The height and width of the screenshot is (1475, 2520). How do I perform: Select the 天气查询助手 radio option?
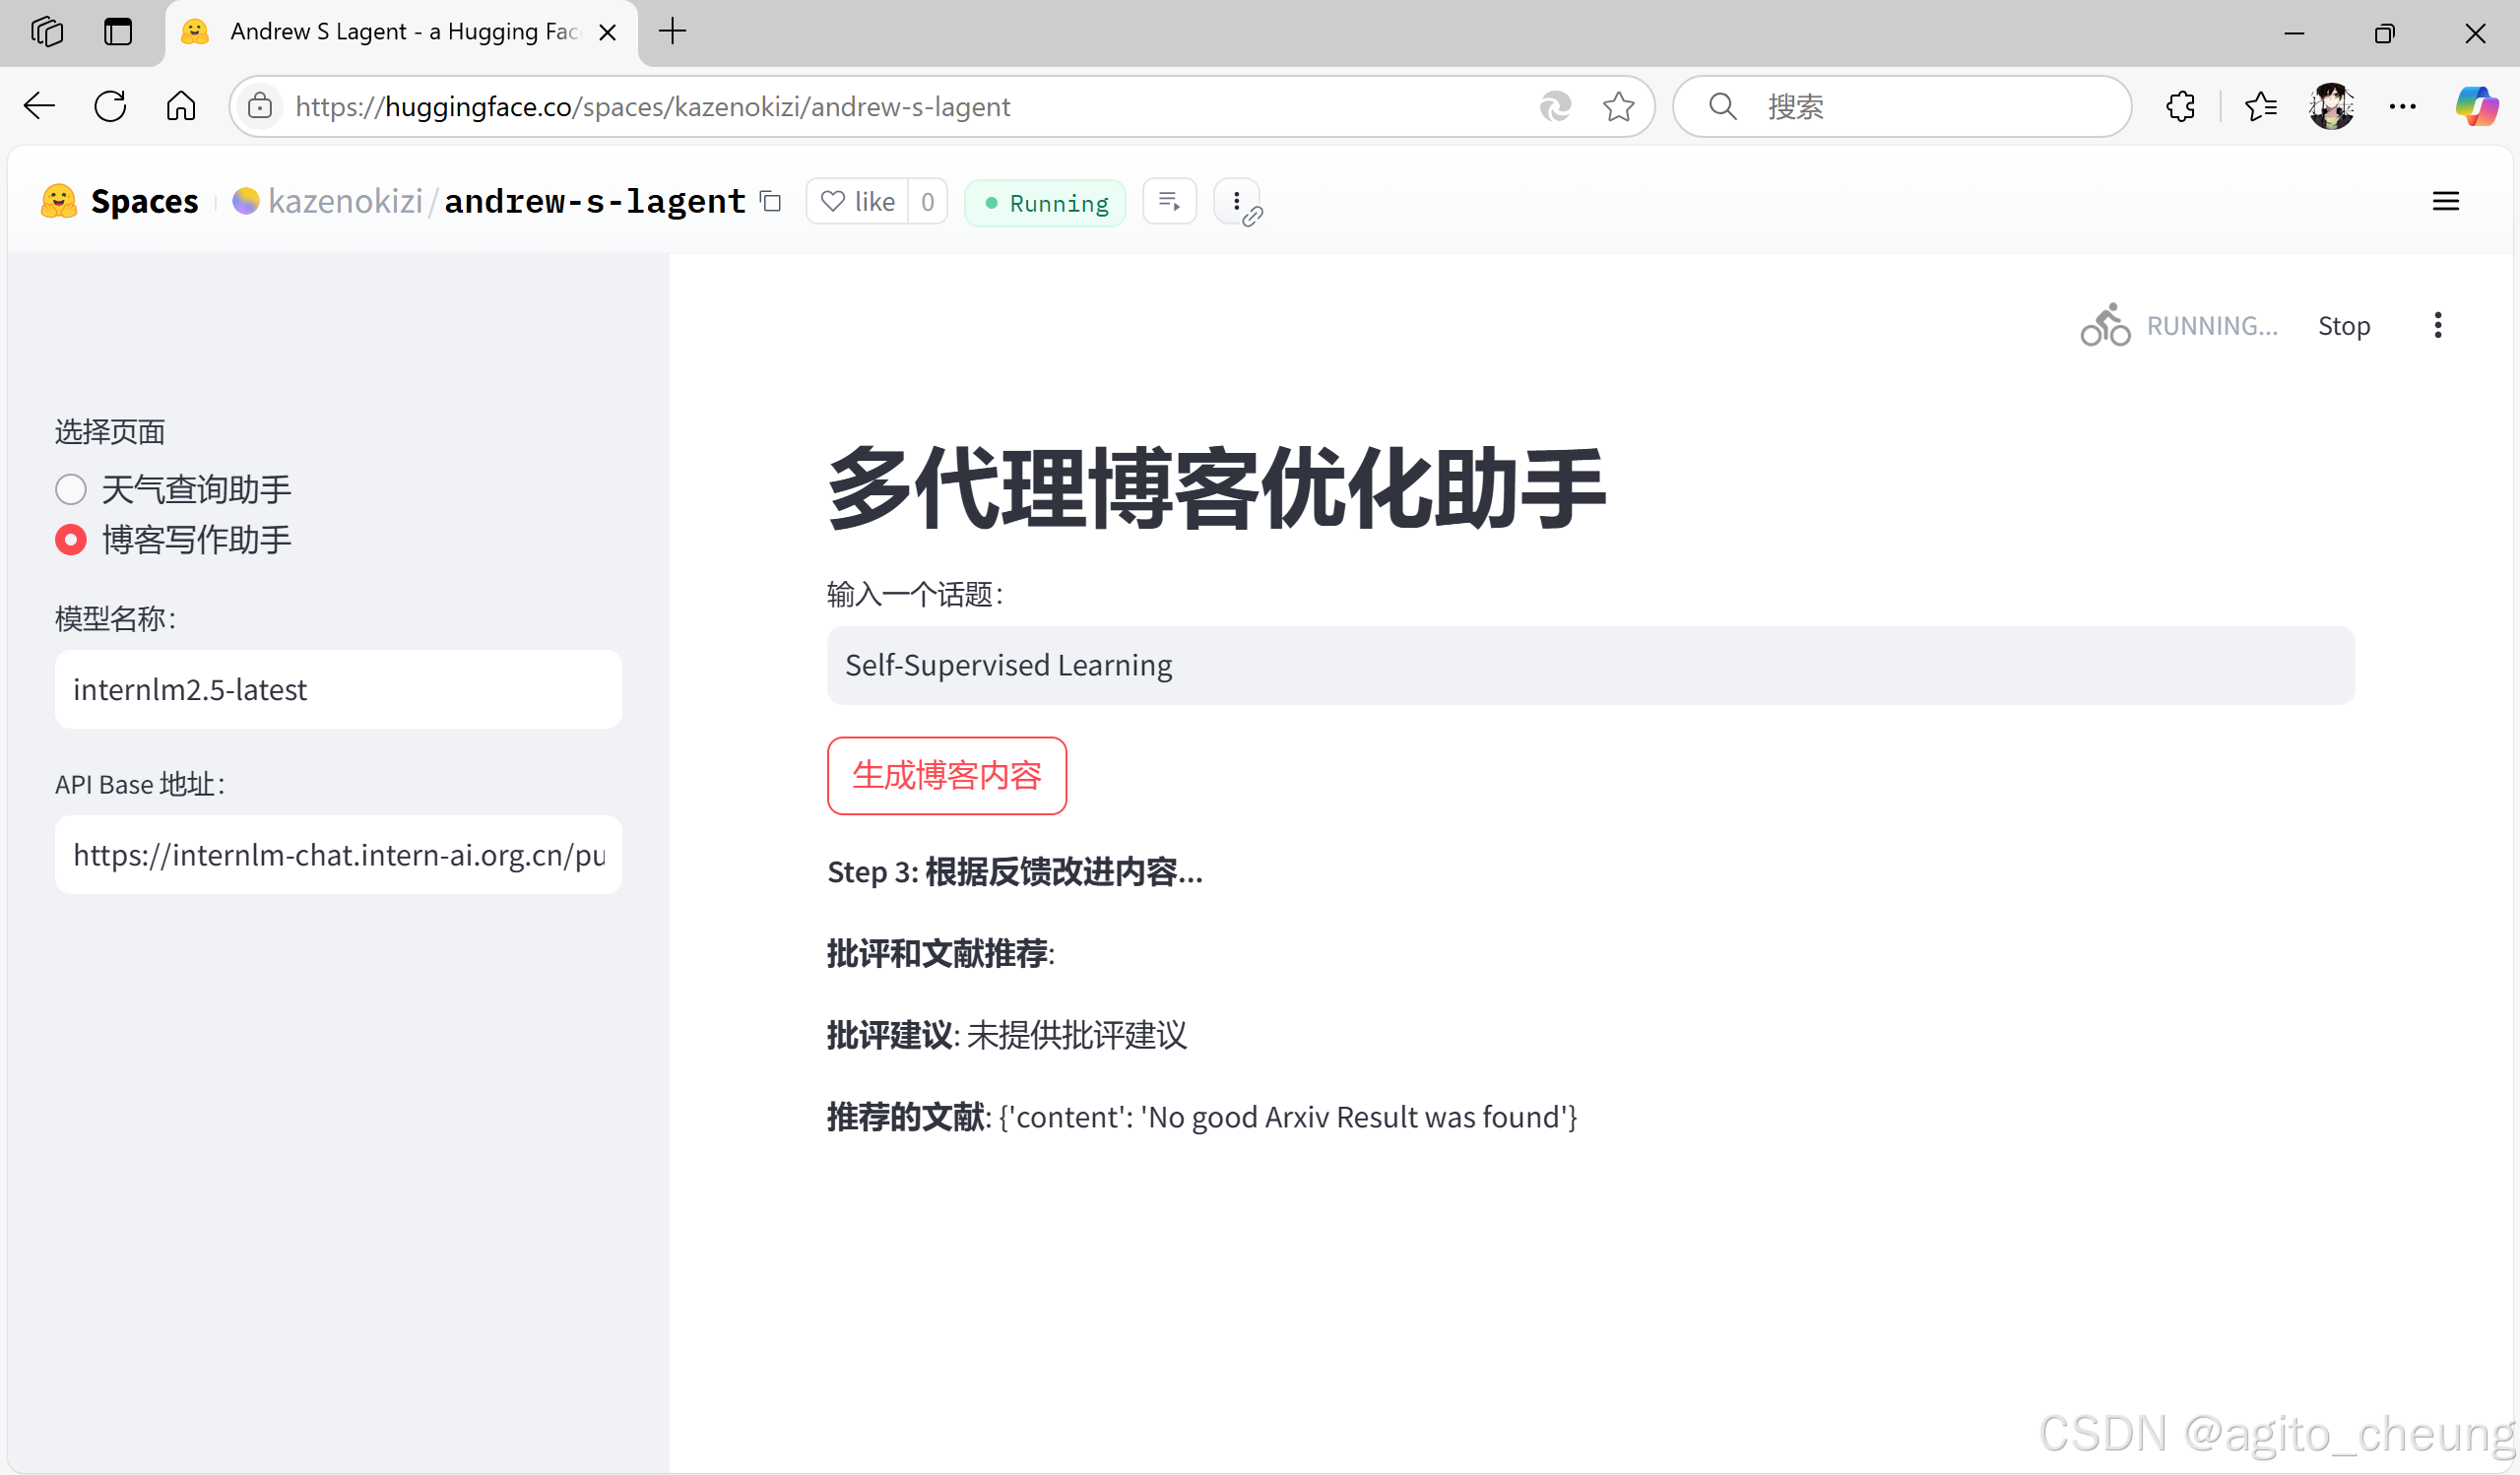point(71,490)
